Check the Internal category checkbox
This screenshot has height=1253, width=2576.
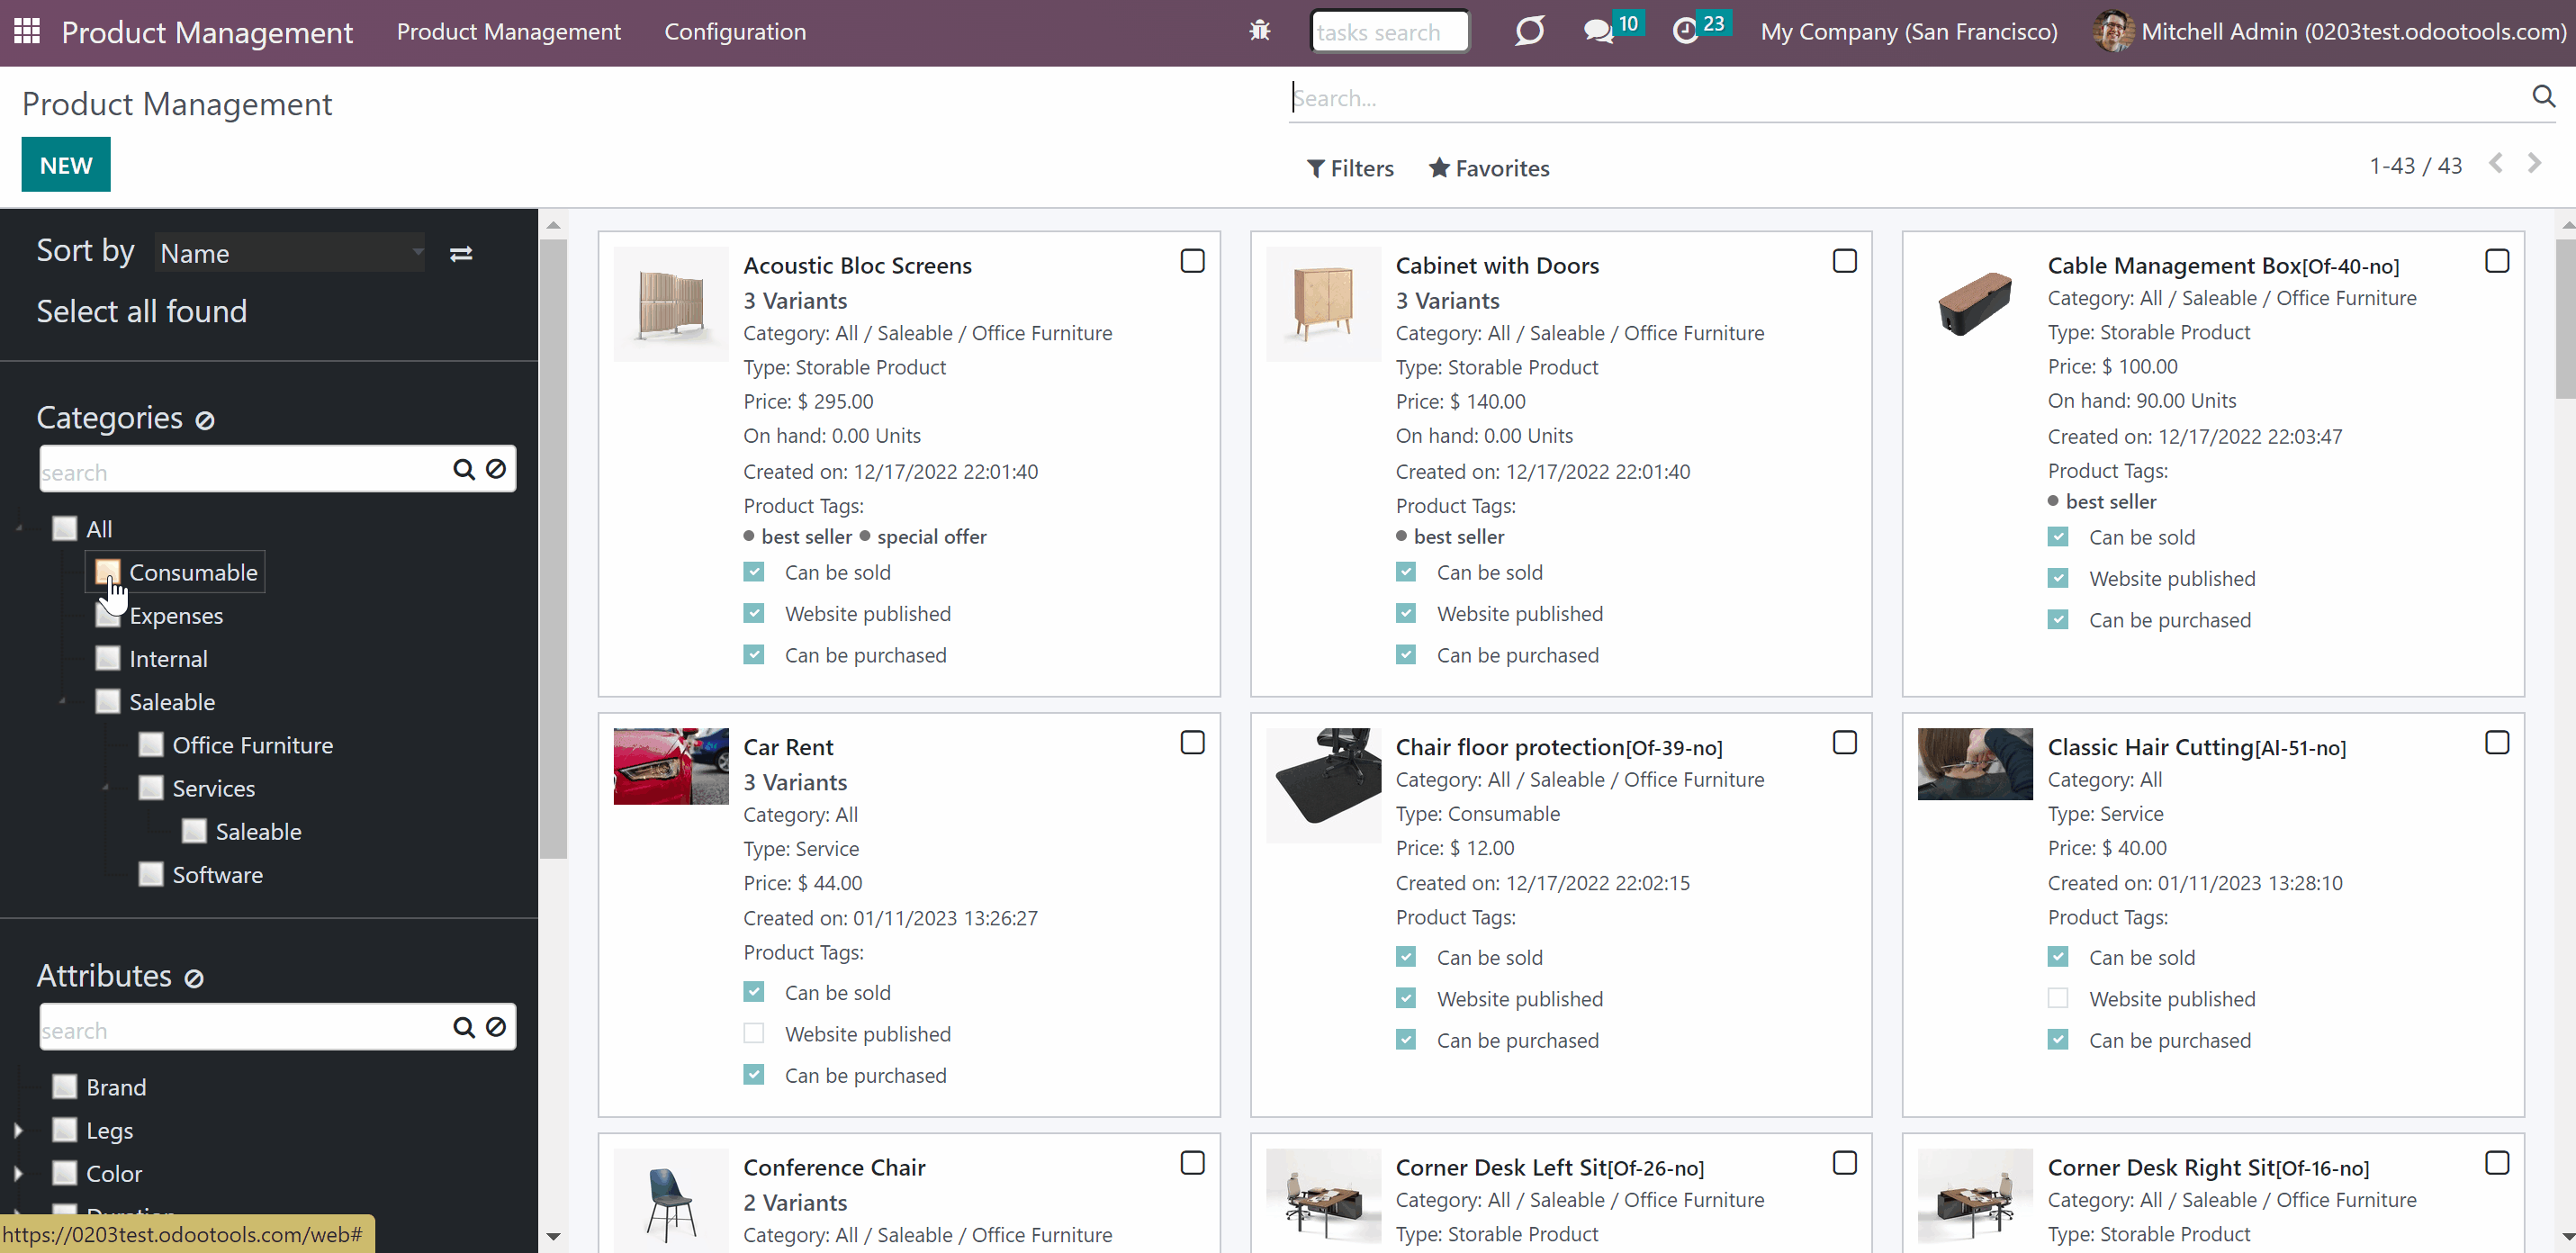click(107, 658)
